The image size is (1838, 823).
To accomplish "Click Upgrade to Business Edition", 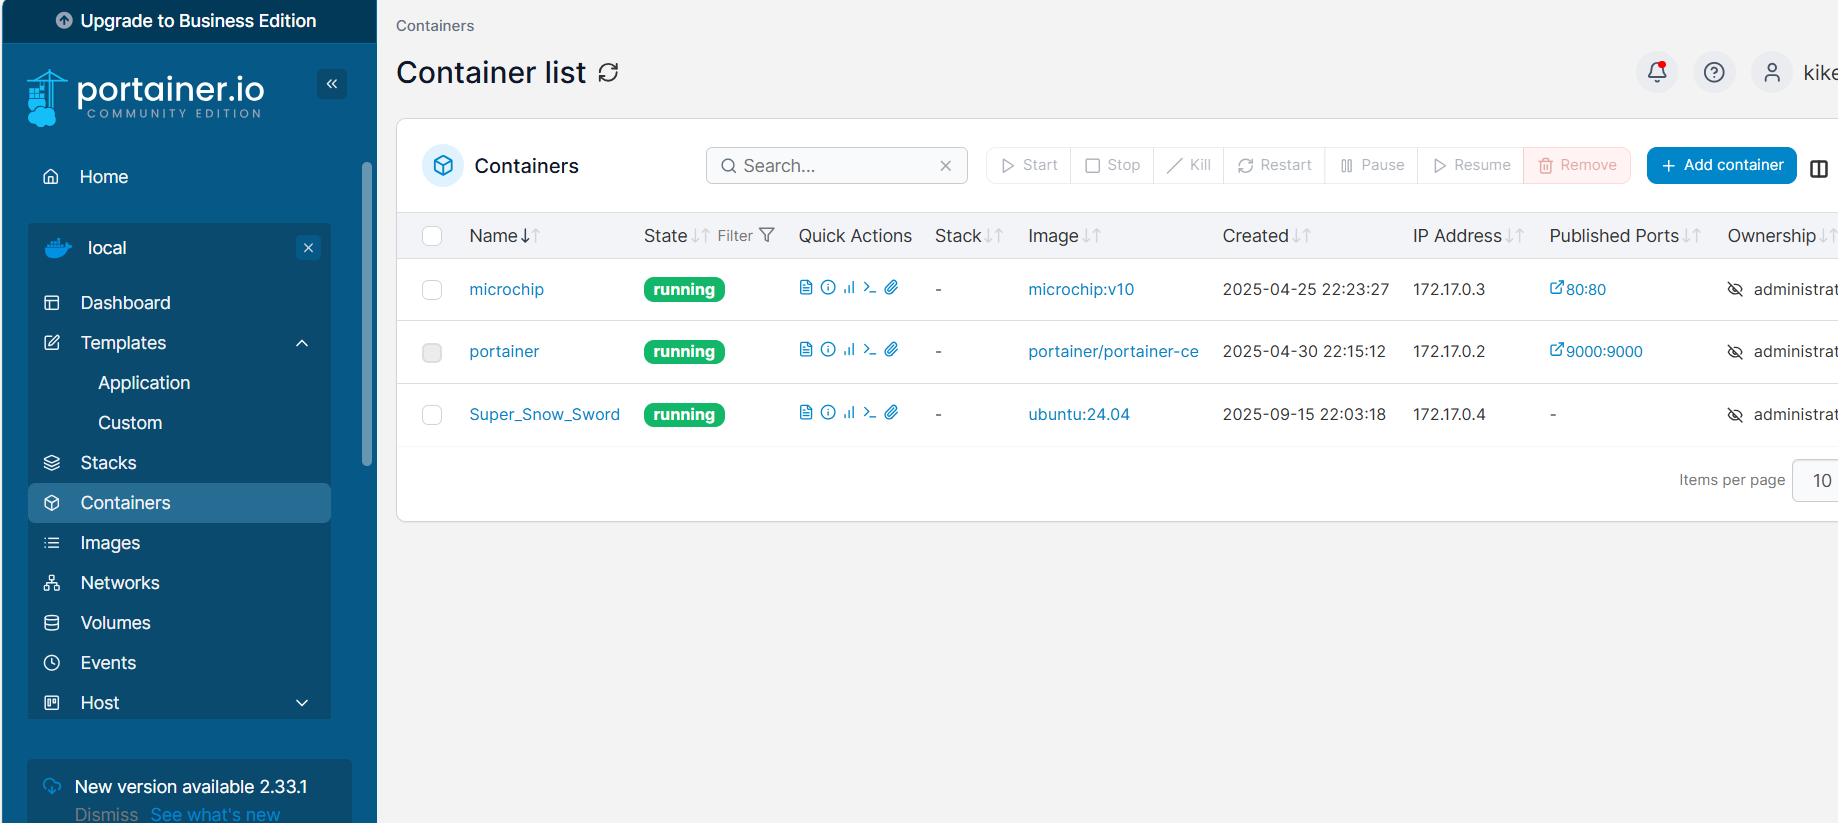I will click(187, 21).
